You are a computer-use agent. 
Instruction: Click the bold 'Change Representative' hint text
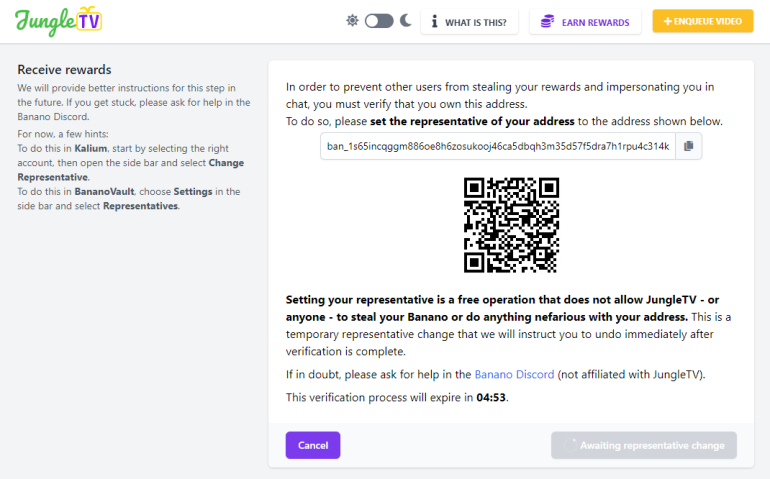coord(131,170)
